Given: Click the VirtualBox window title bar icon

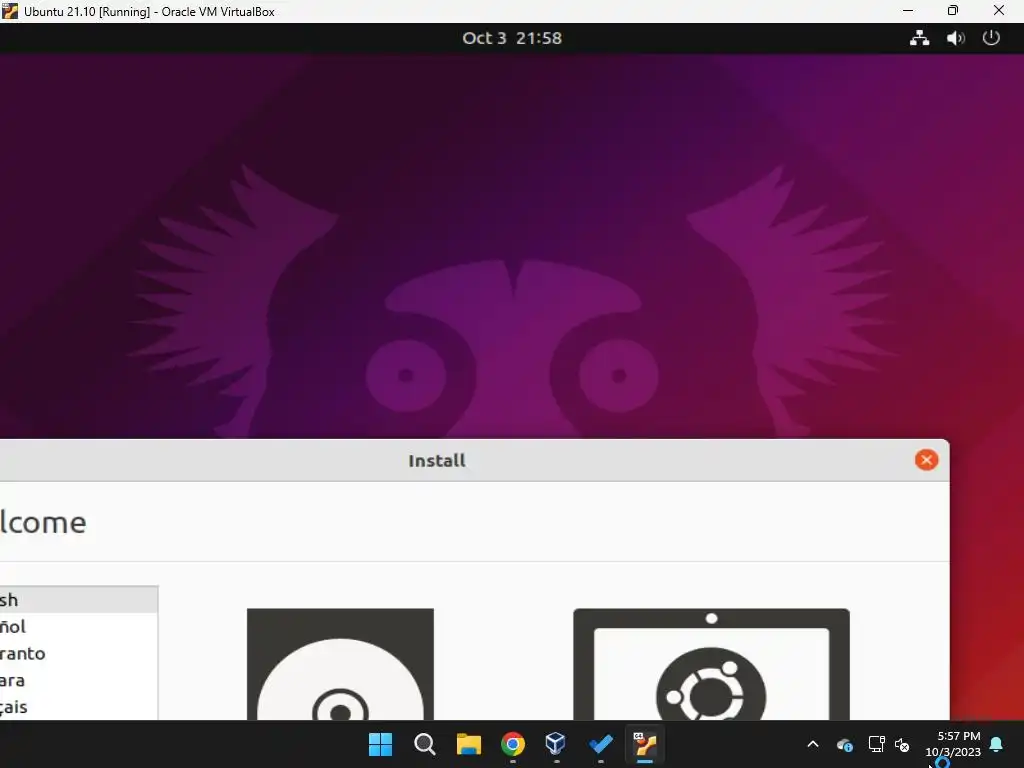Looking at the screenshot, I should click(10, 11).
